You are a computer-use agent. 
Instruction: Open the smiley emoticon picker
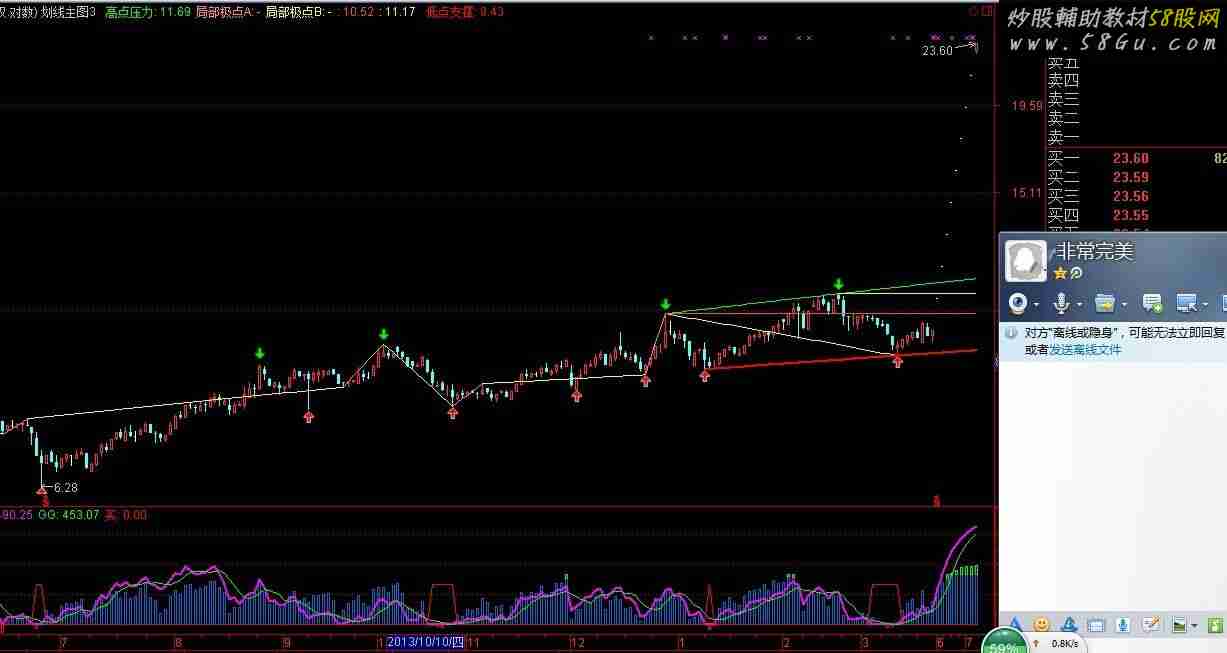(x=1041, y=625)
